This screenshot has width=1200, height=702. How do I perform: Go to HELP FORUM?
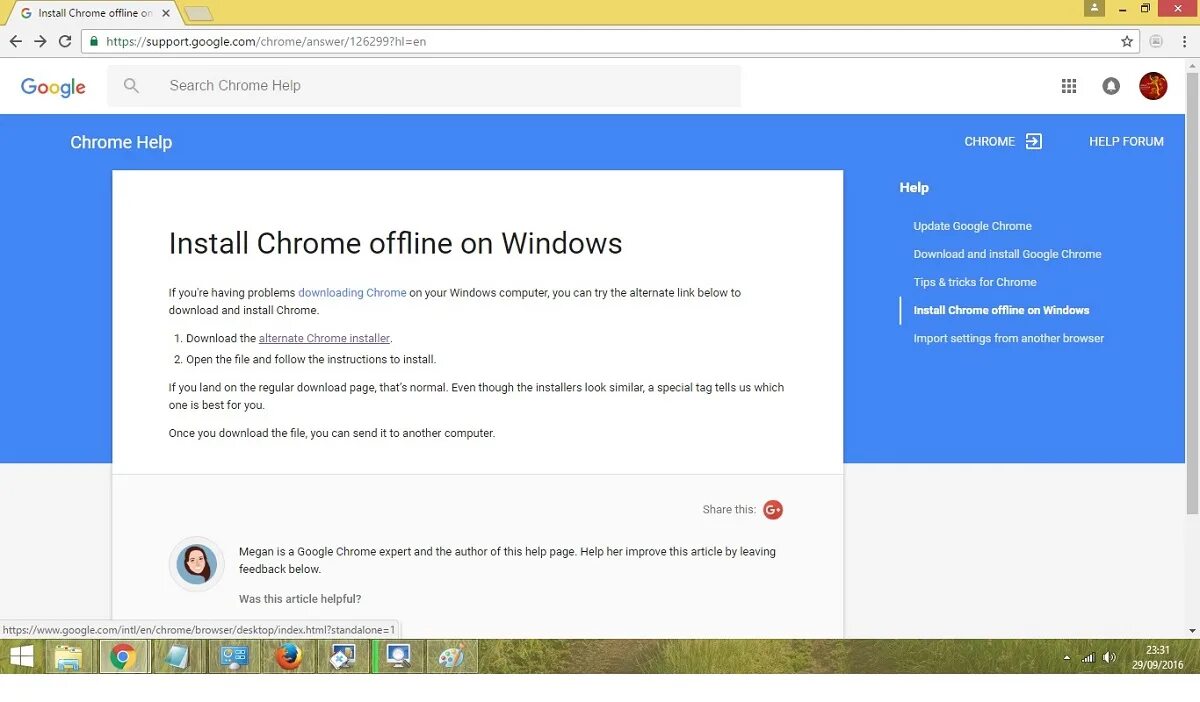1126,141
